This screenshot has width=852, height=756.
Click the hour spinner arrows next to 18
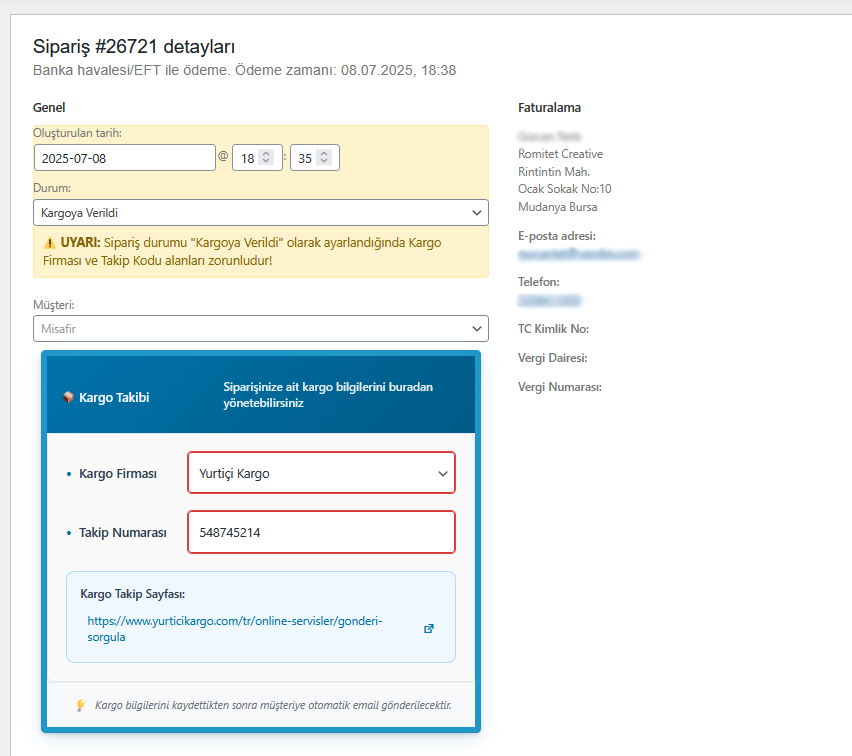pos(265,158)
